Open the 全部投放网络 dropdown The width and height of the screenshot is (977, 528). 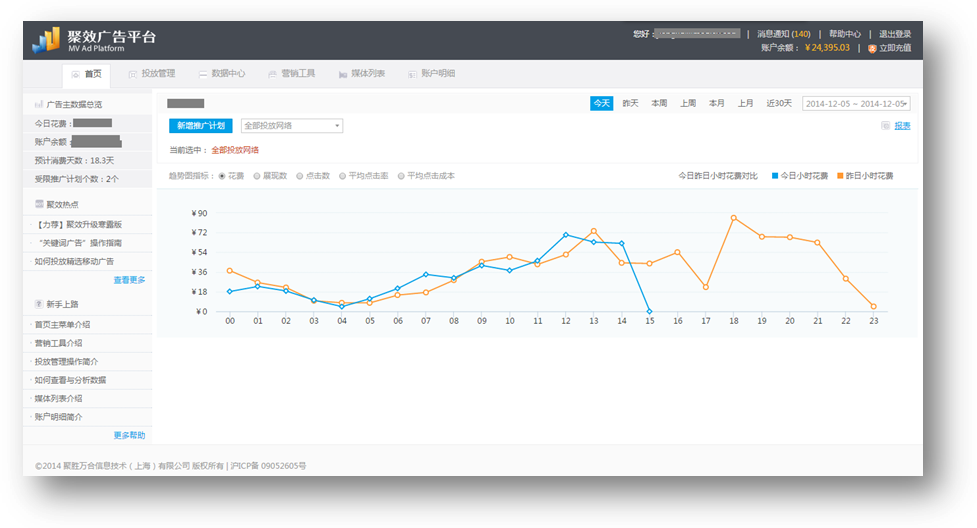click(x=292, y=125)
